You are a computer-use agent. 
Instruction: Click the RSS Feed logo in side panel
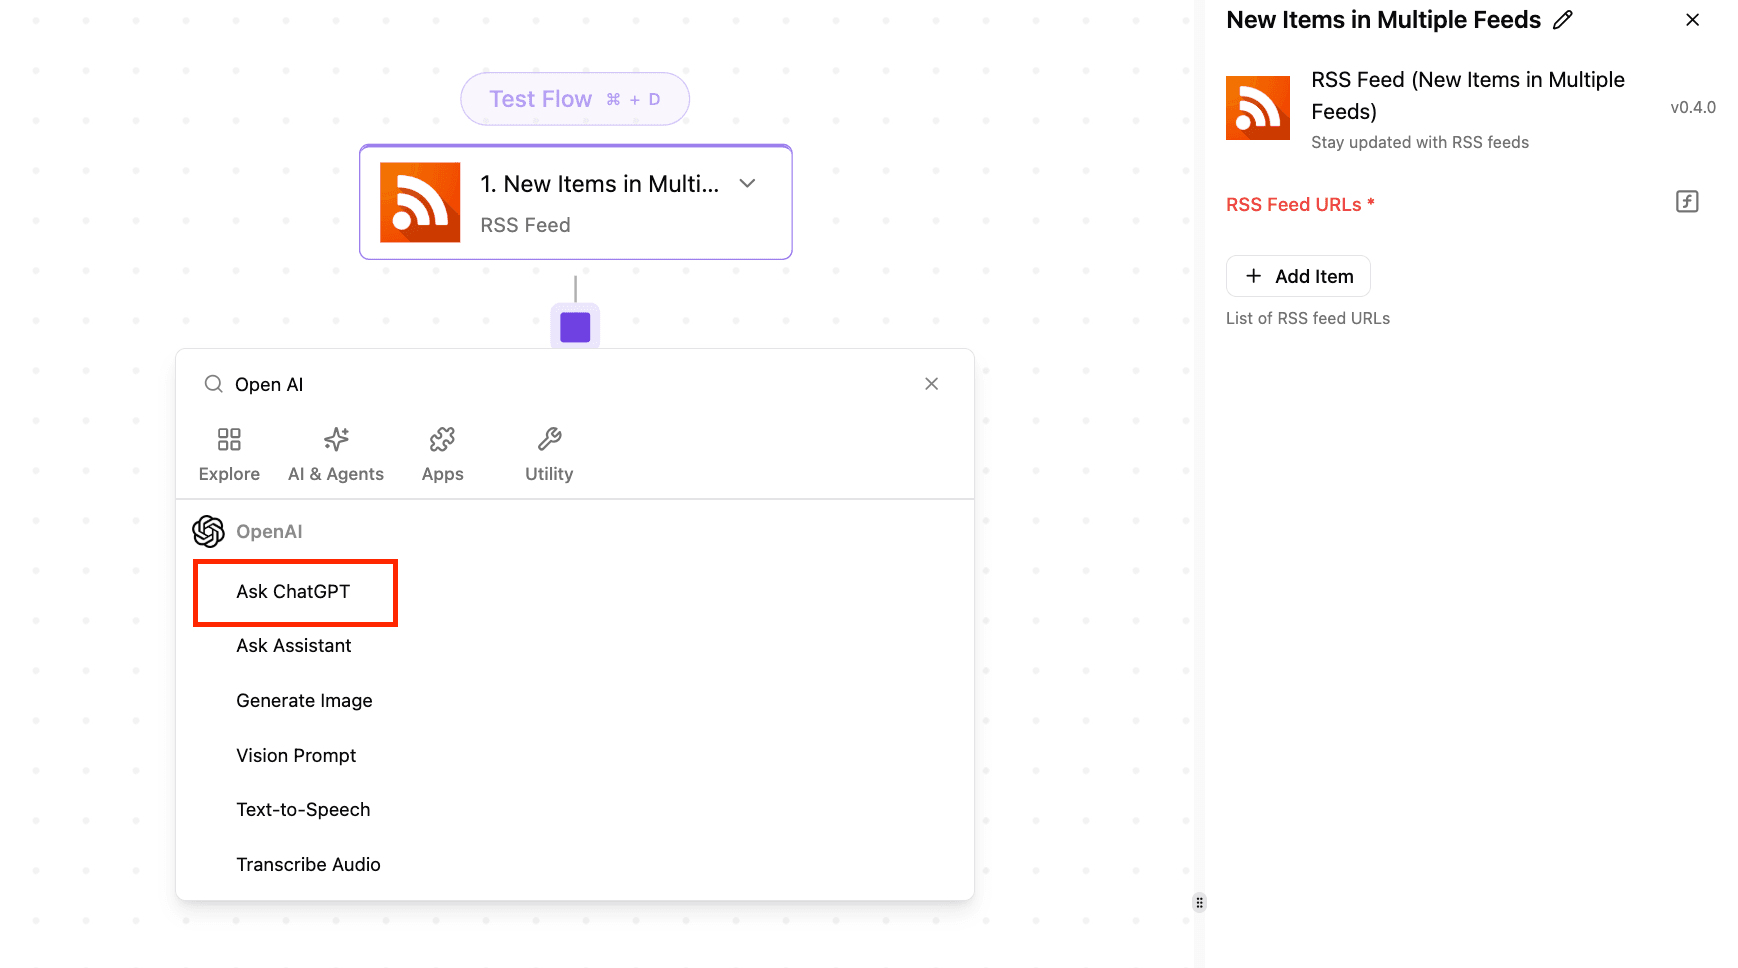tap(1258, 108)
